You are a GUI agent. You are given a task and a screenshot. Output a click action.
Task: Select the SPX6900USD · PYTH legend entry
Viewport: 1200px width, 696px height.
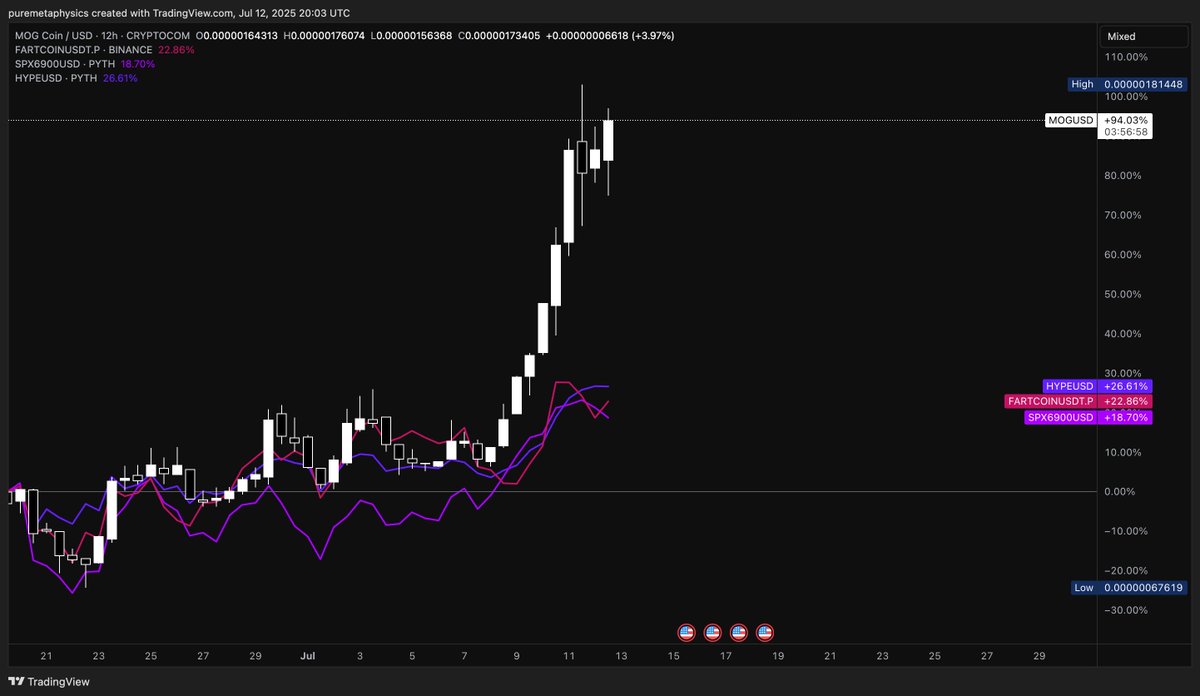(x=64, y=63)
